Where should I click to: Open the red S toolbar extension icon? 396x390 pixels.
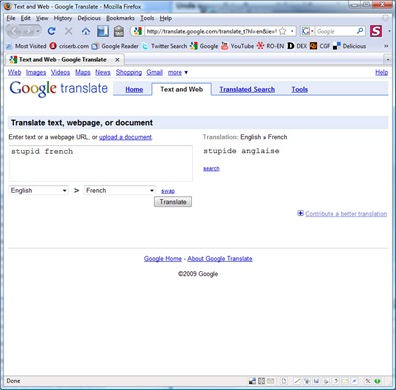pyautogui.click(x=376, y=31)
